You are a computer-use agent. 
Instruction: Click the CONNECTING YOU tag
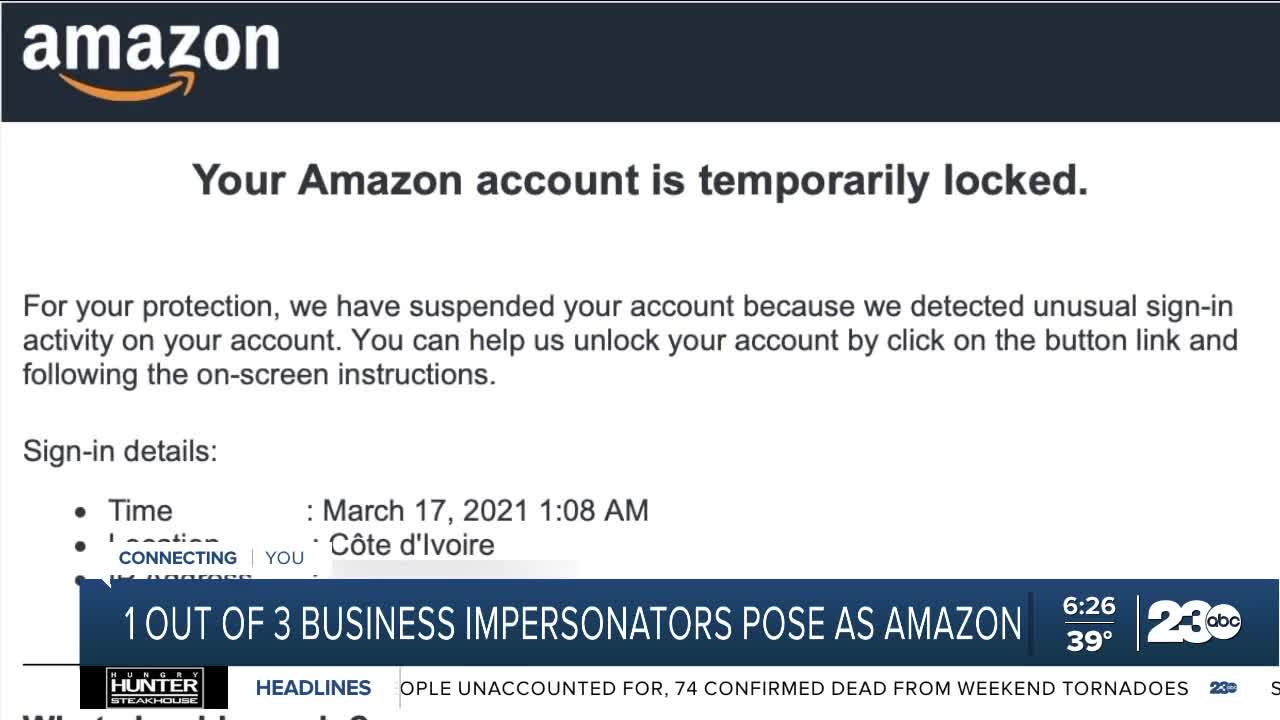coord(211,558)
